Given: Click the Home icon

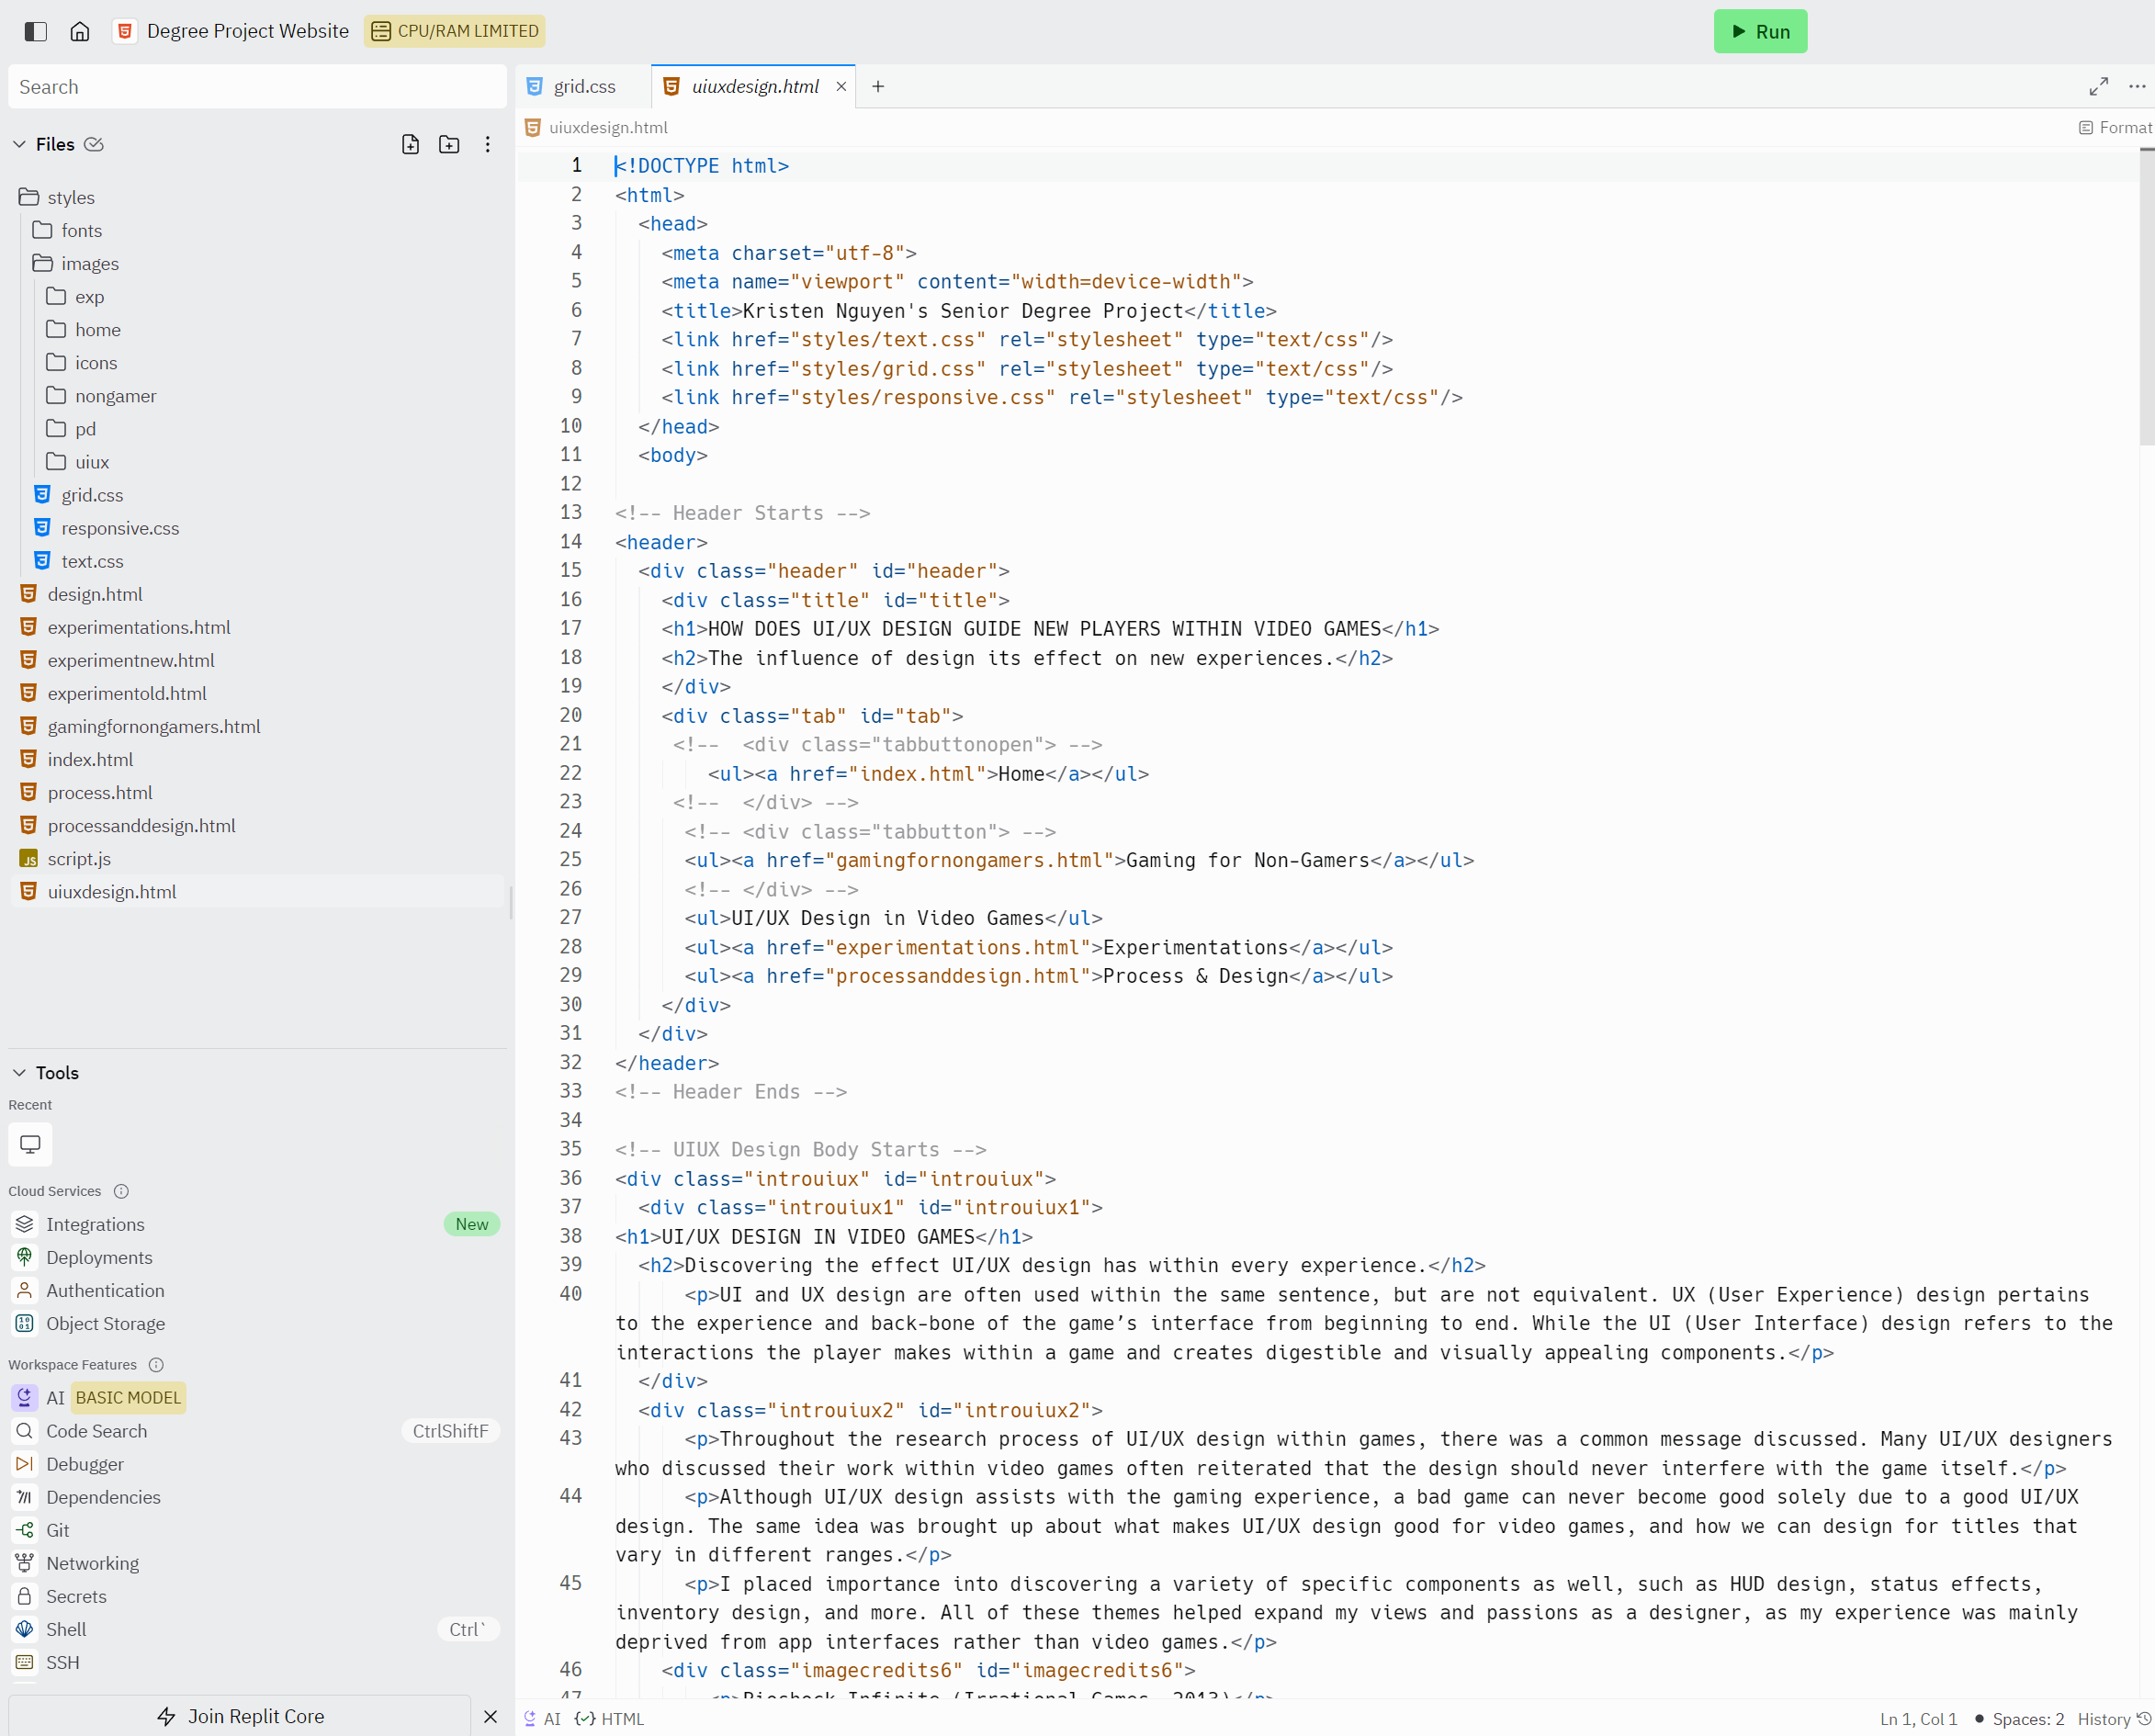Looking at the screenshot, I should click(x=80, y=31).
